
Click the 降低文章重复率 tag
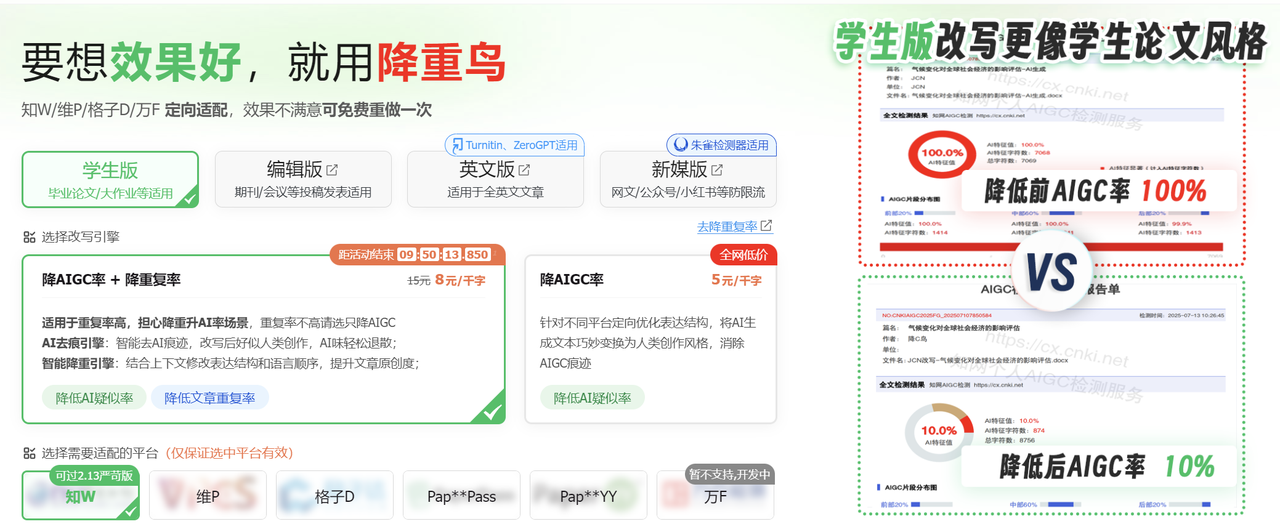210,397
